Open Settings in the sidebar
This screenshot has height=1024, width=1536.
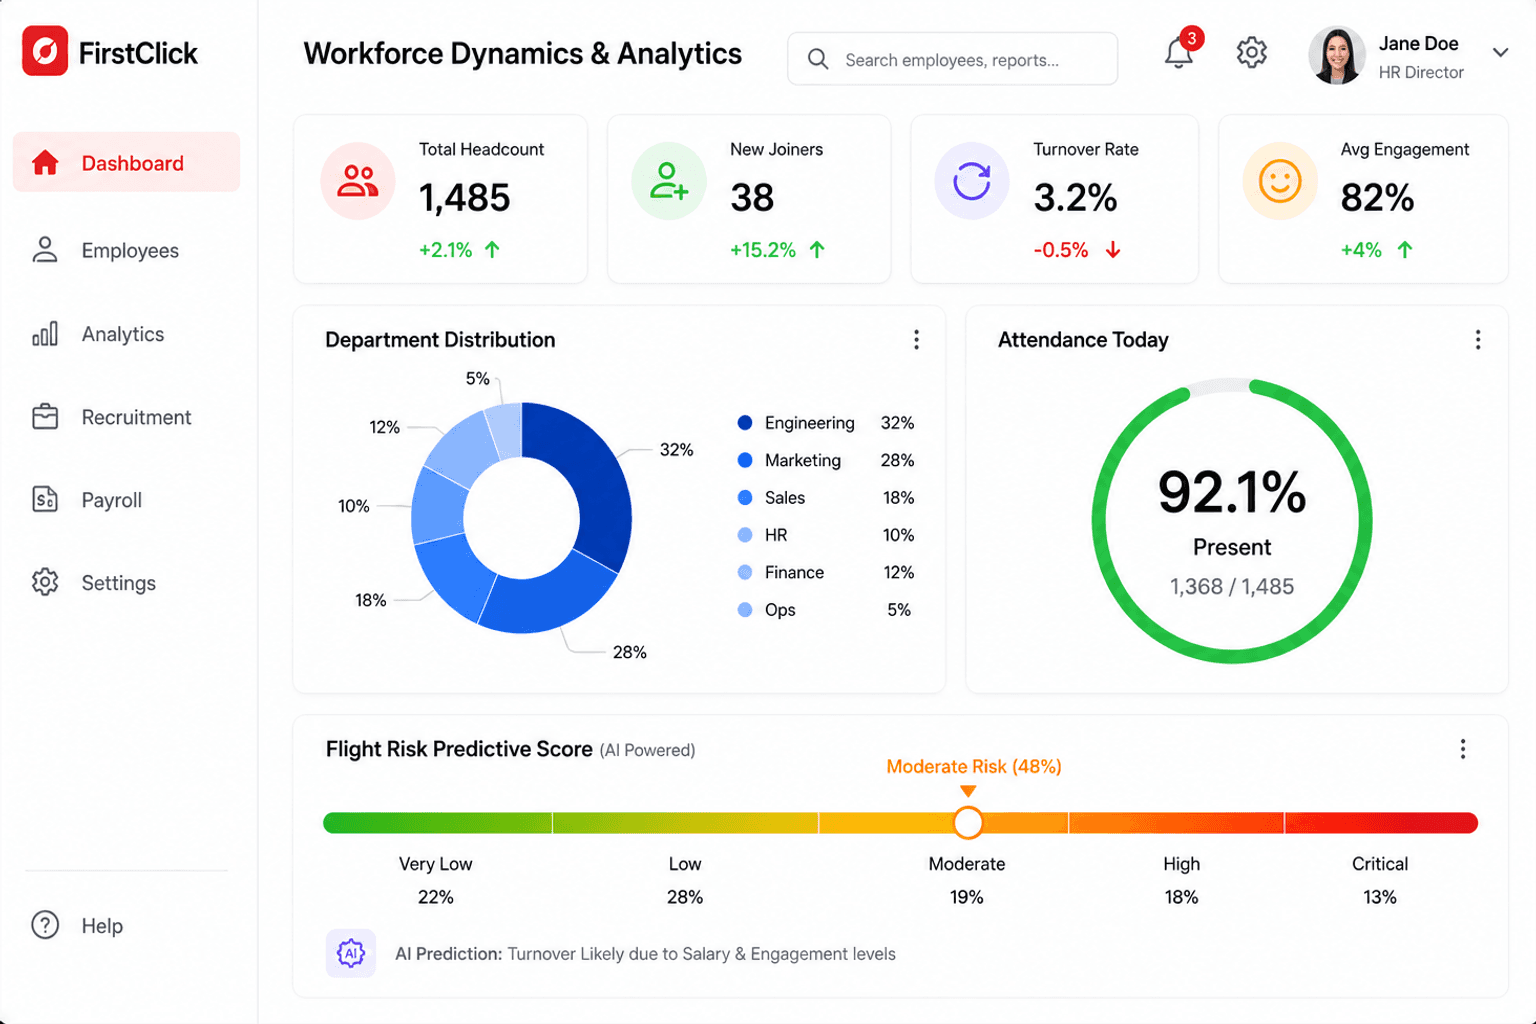126,582
